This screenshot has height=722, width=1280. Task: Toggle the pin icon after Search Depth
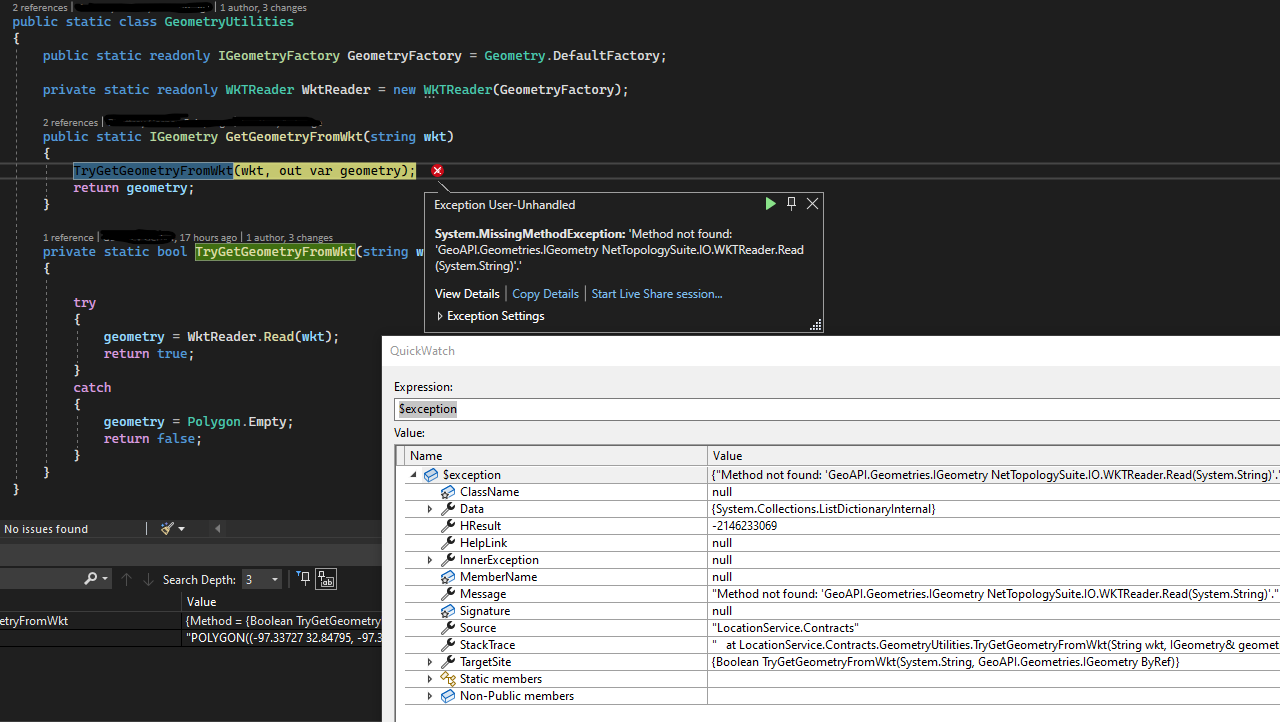(x=302, y=578)
